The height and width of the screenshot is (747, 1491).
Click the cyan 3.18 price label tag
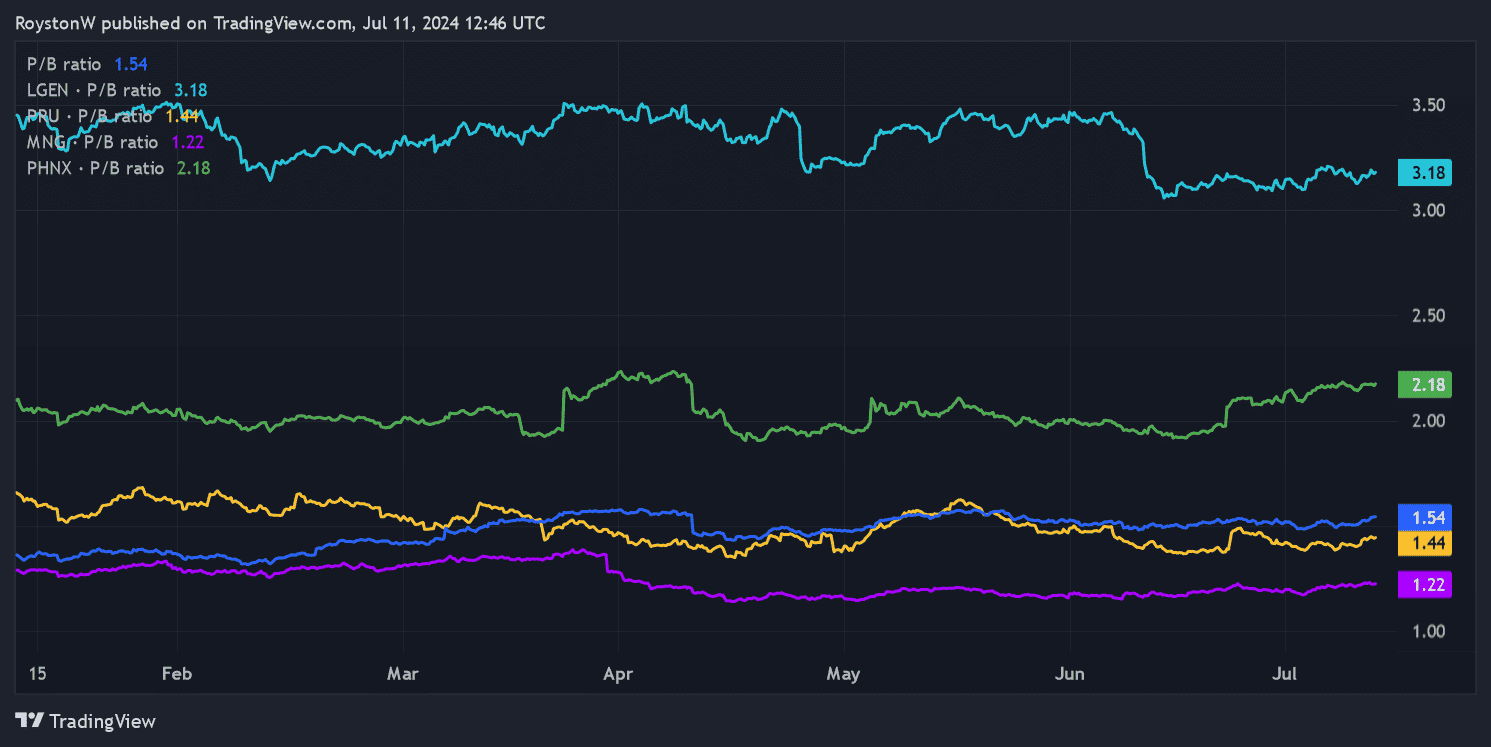[x=1424, y=173]
